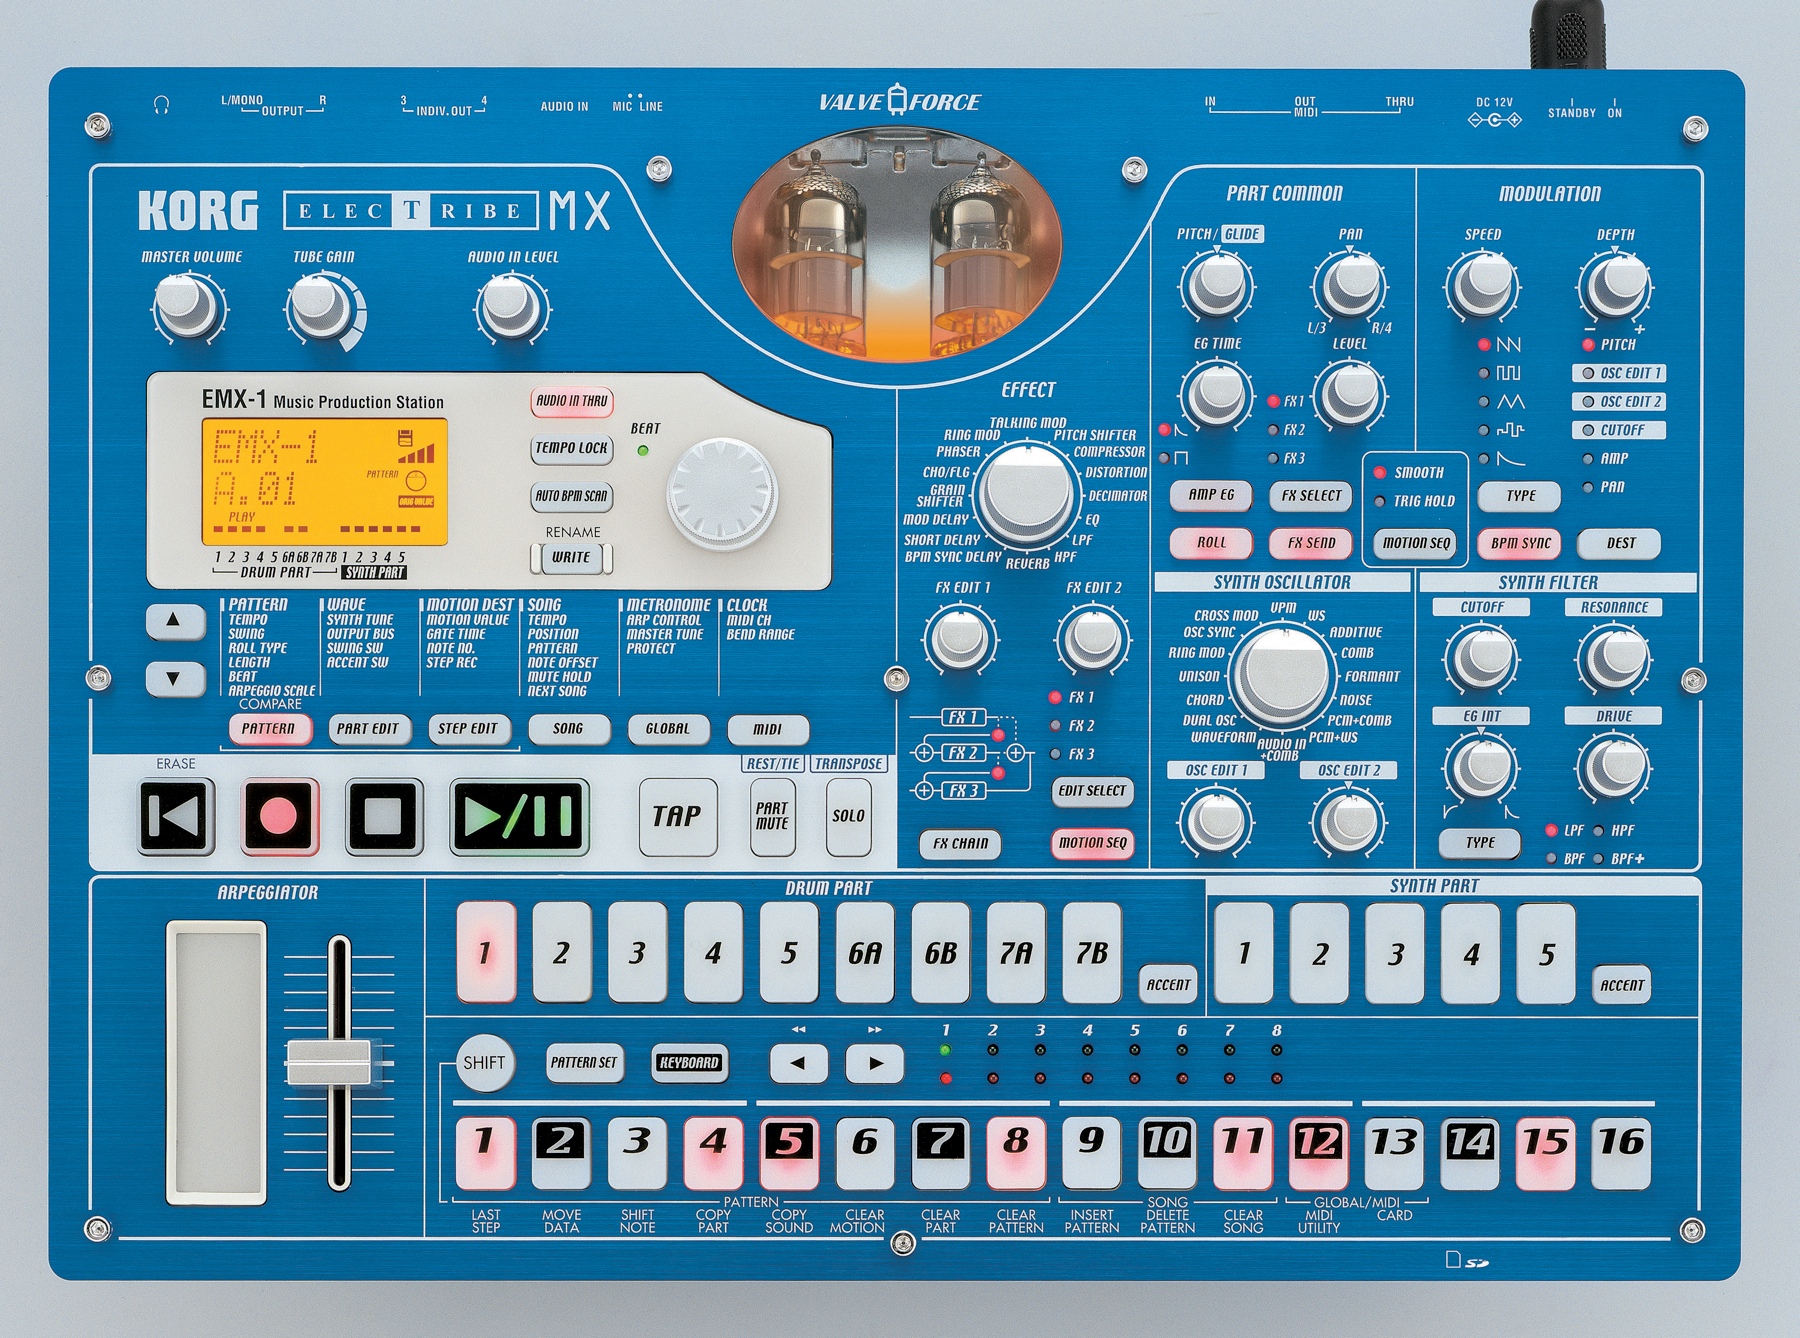
Task: Click the AUDIO IN LEVEL knob
Action: [510, 307]
